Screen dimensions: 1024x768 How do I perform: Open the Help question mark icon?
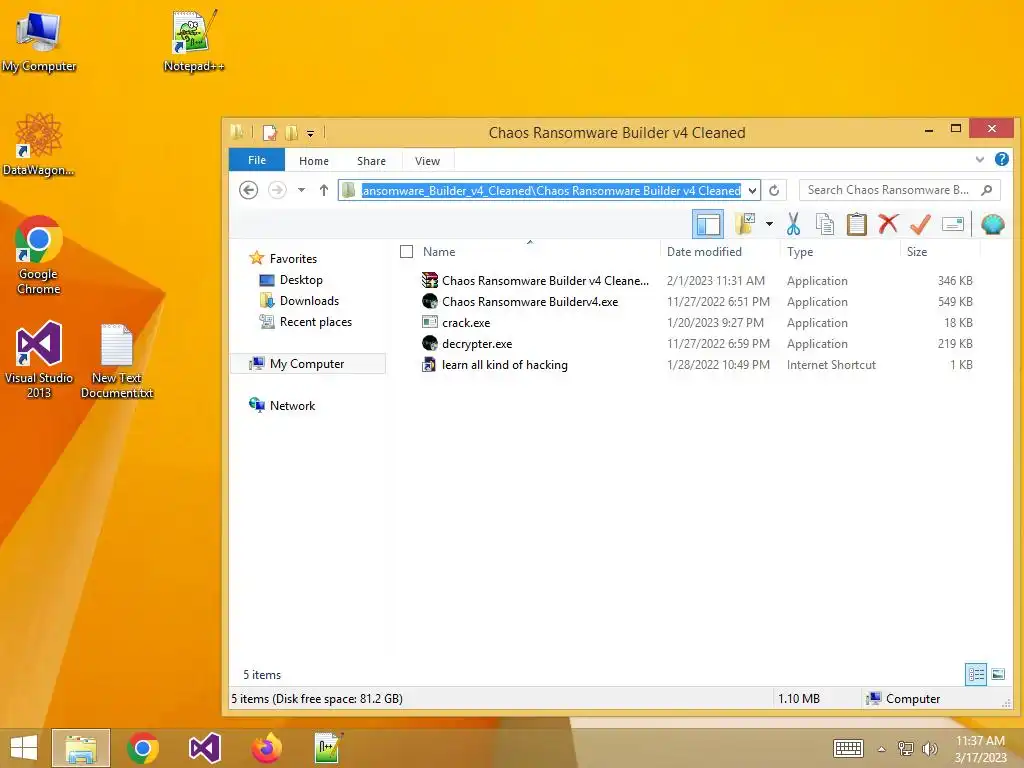(1001, 159)
